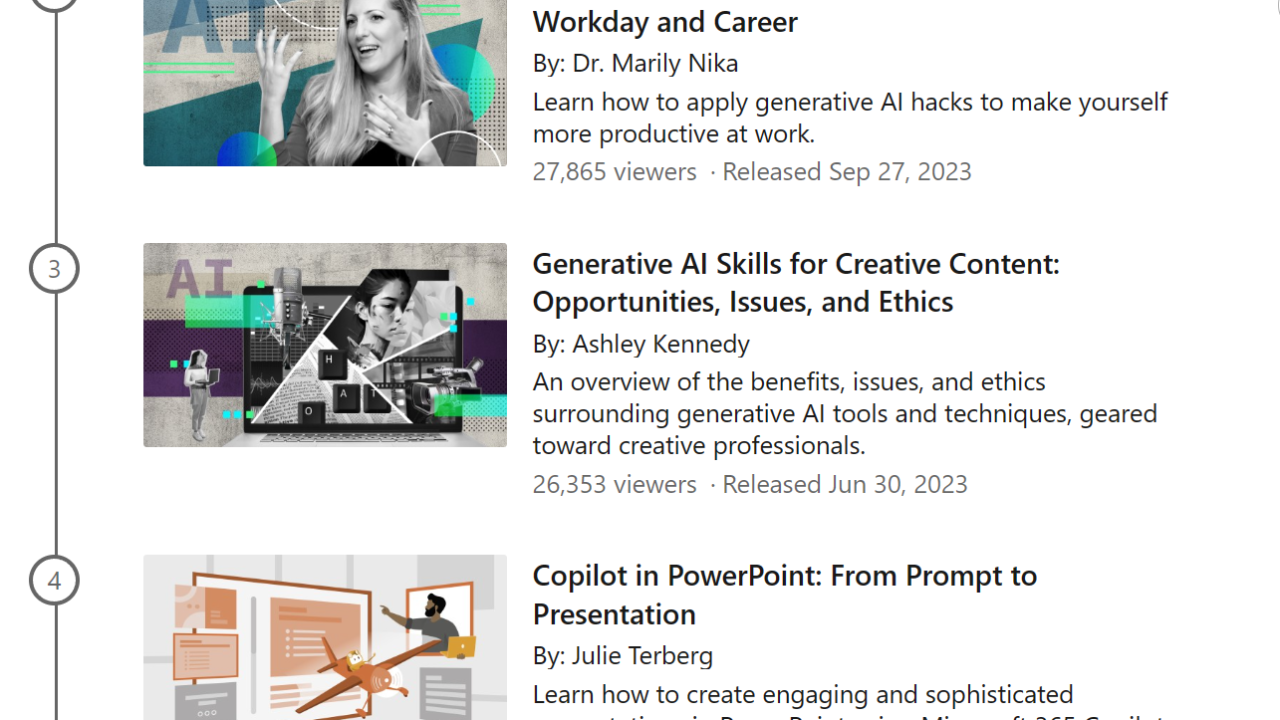Click the author line "By: Dr. Marily Nika"
Viewport: 1280px width, 720px height.
pos(635,63)
